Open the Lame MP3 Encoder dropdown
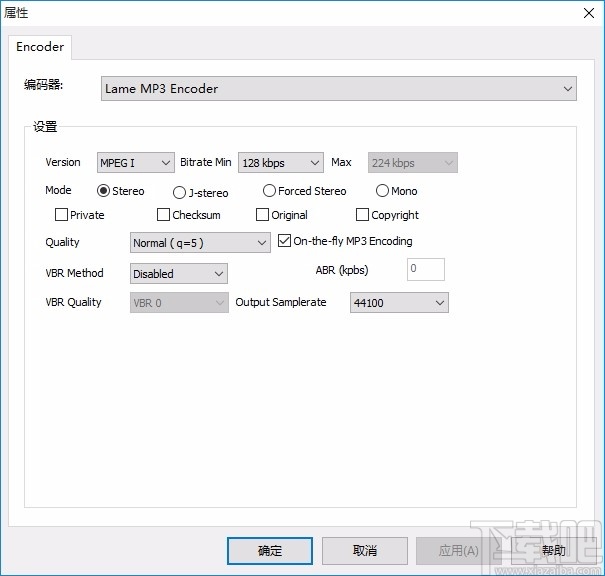This screenshot has height=576, width=605. point(339,89)
